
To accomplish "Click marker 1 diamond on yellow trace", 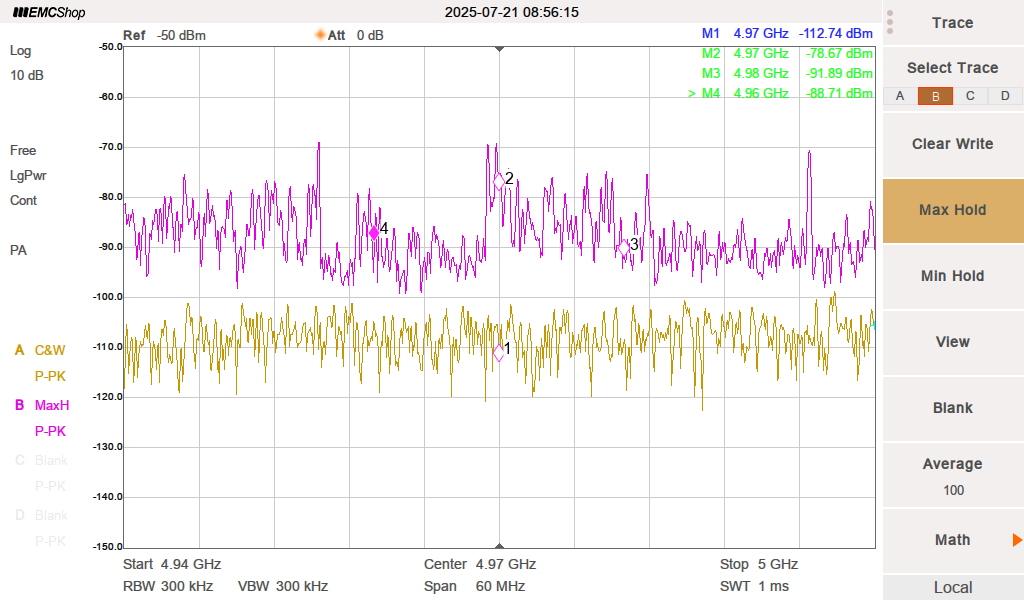I will pyautogui.click(x=499, y=352).
